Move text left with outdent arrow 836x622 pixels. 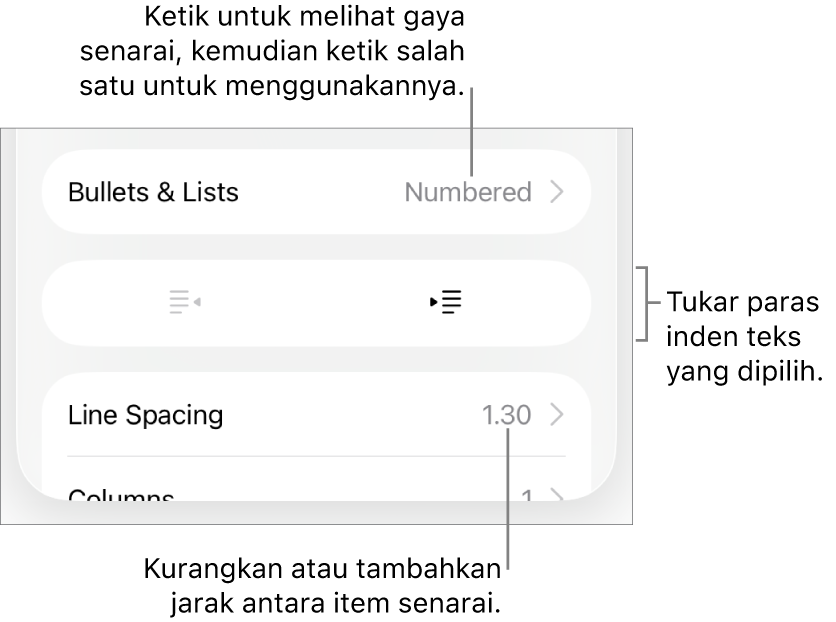point(185,302)
